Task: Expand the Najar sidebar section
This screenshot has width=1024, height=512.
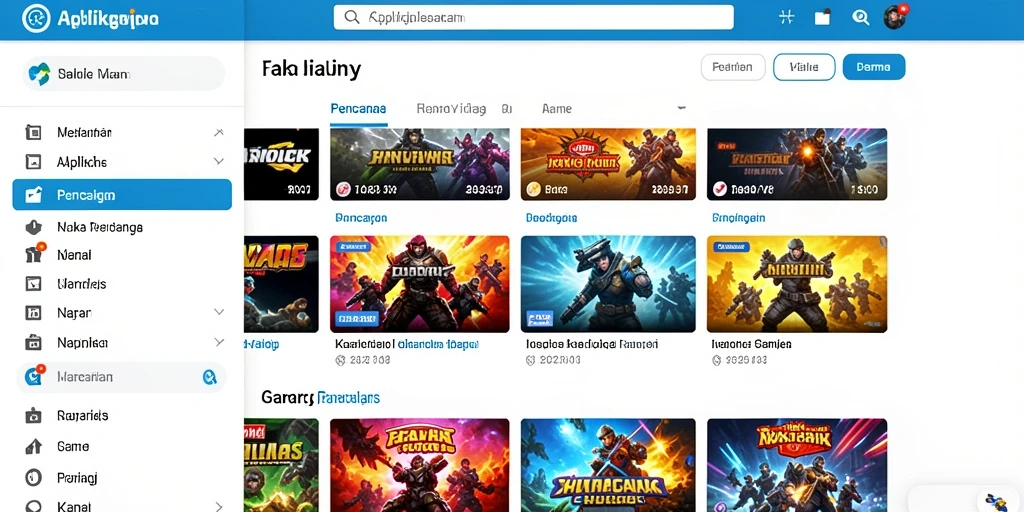Action: click(x=219, y=312)
